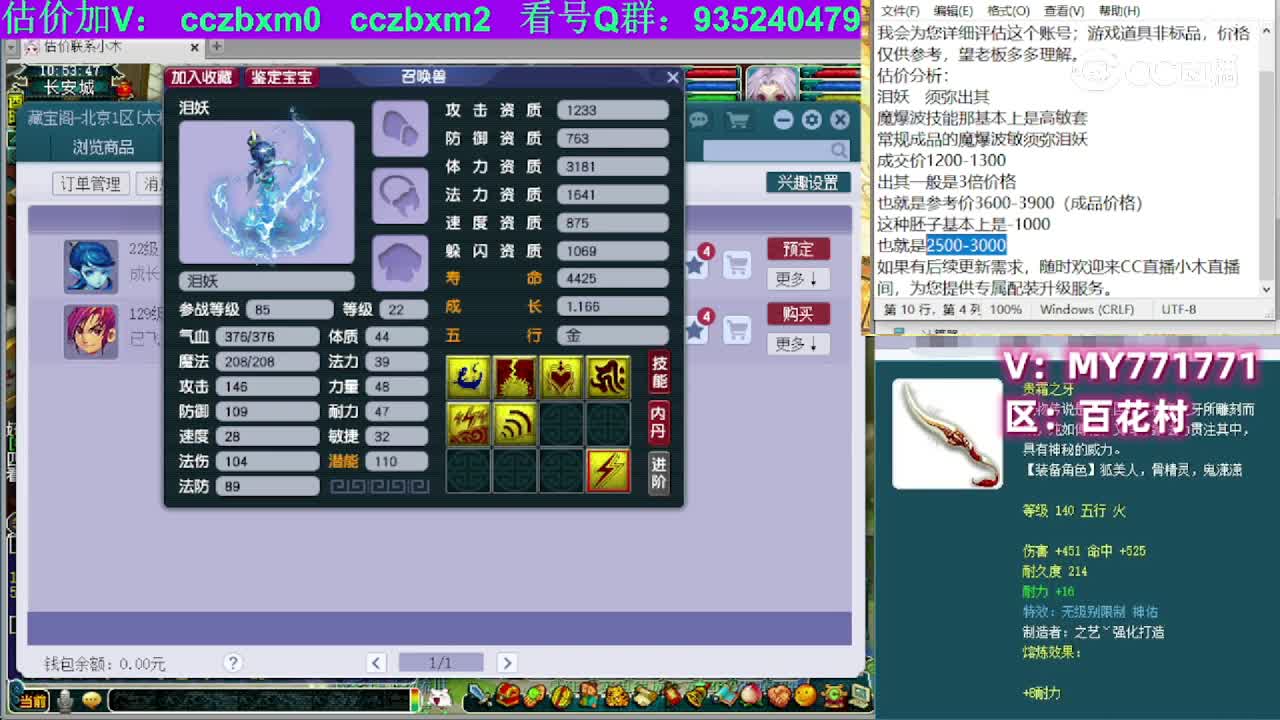1280x720 pixels.
Task: Click the winged heart skill icon
Action: click(x=561, y=377)
